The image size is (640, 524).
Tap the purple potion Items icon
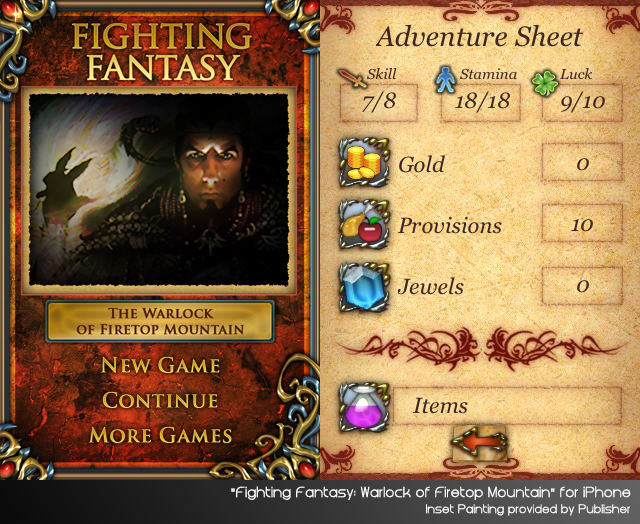pos(364,407)
